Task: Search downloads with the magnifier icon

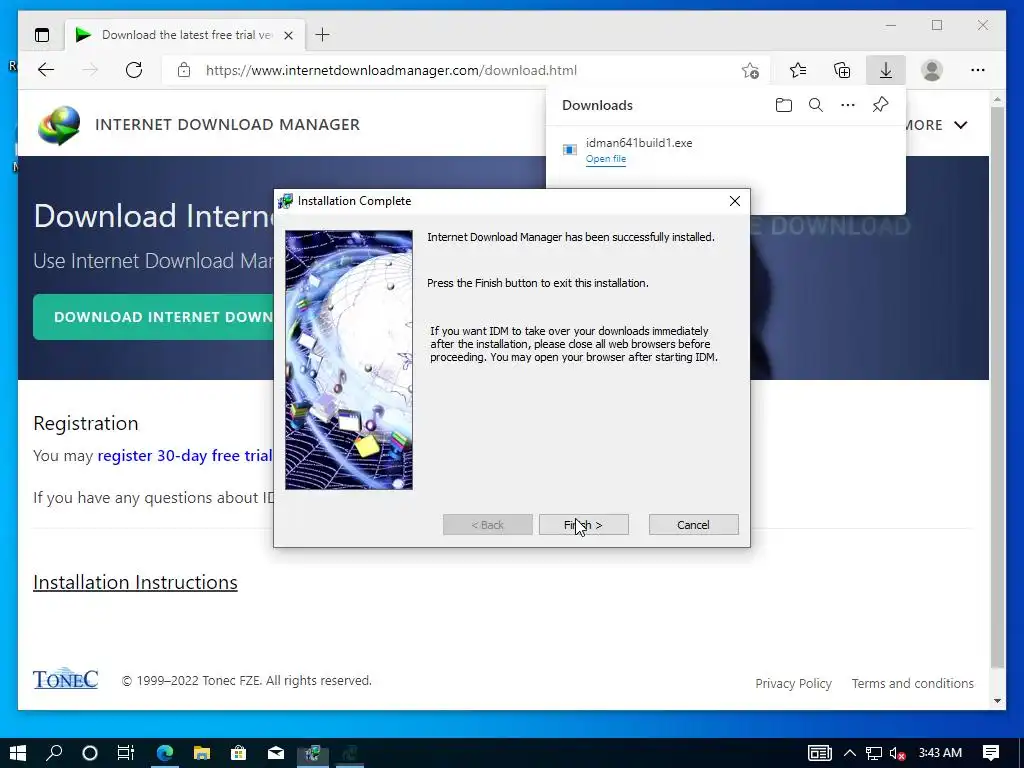Action: pos(816,105)
